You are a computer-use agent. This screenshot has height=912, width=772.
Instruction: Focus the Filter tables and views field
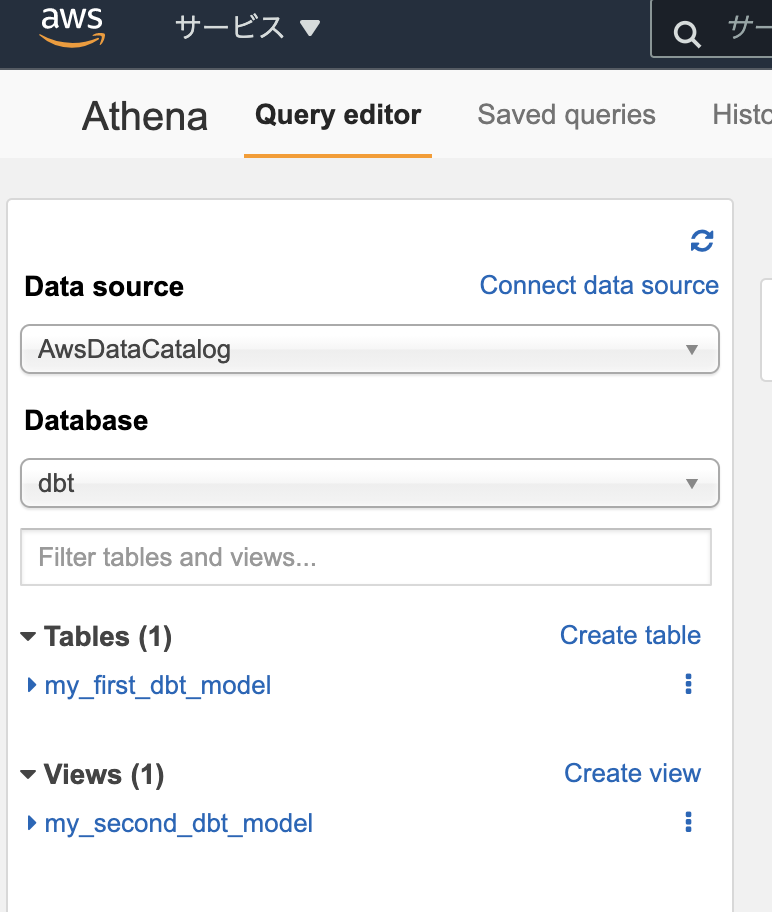(366, 557)
